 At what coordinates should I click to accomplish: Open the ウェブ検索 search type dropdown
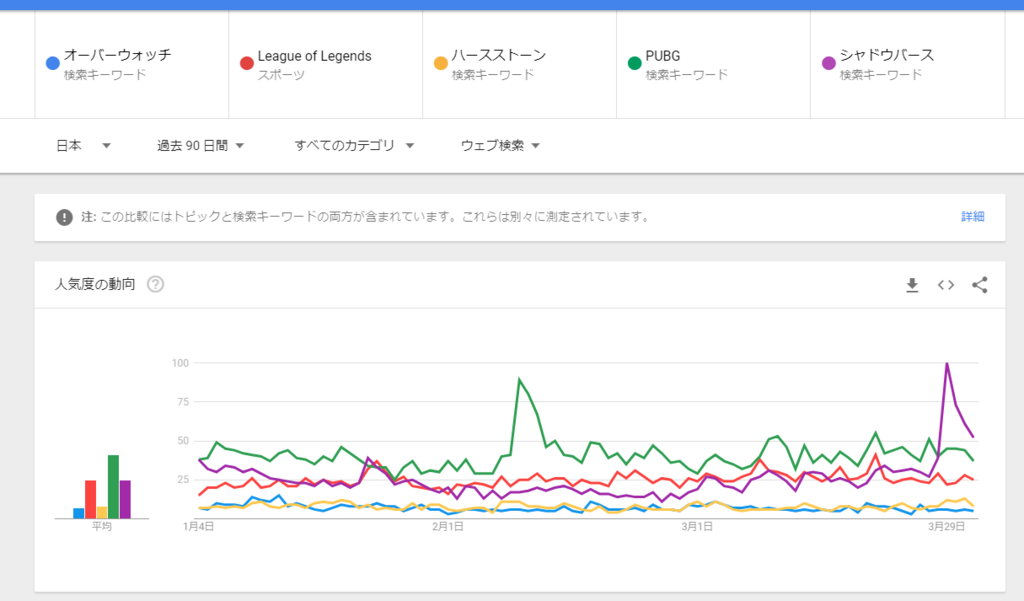[x=500, y=146]
